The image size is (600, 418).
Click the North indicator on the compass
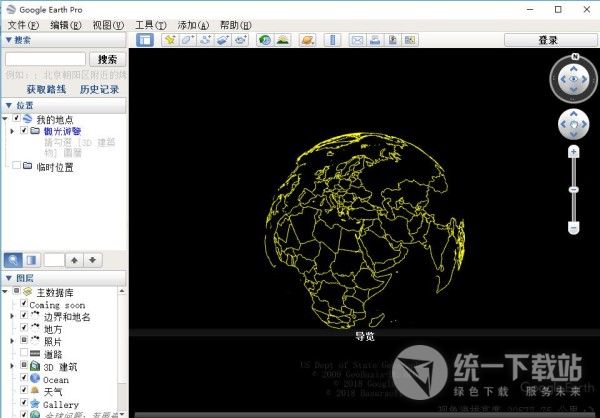[x=575, y=57]
